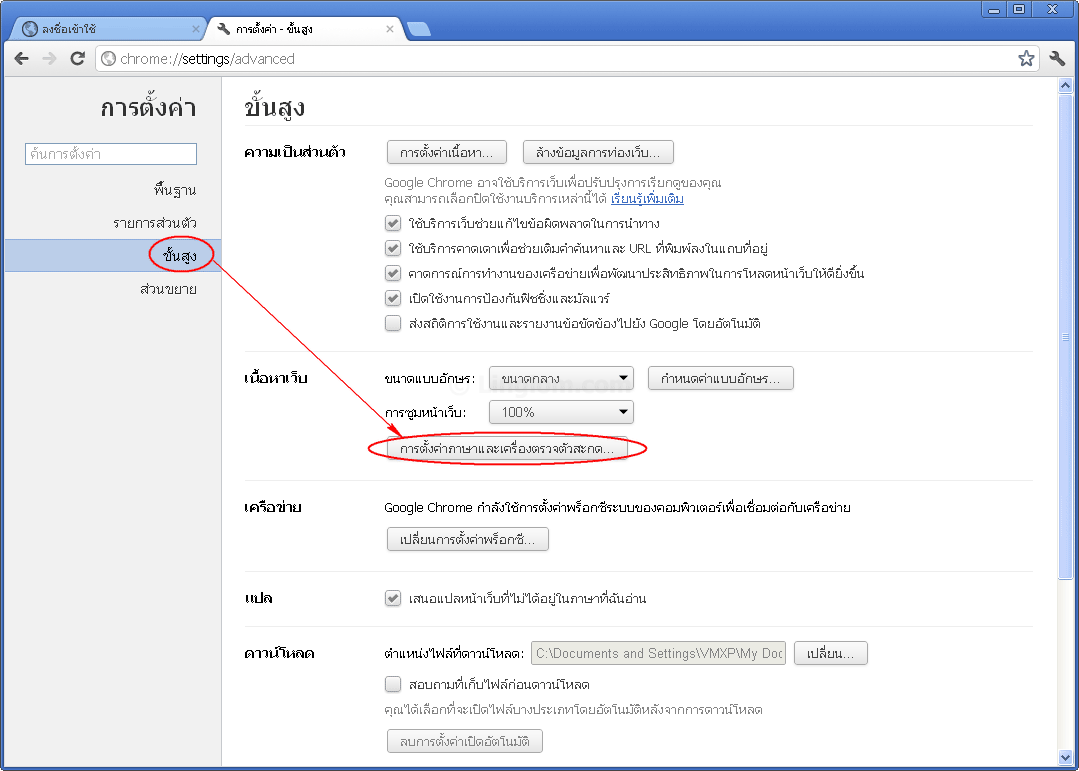This screenshot has height=771, width=1079.
Task: Click the เรียนรู้เพิ่มเติม link
Action: click(x=647, y=199)
